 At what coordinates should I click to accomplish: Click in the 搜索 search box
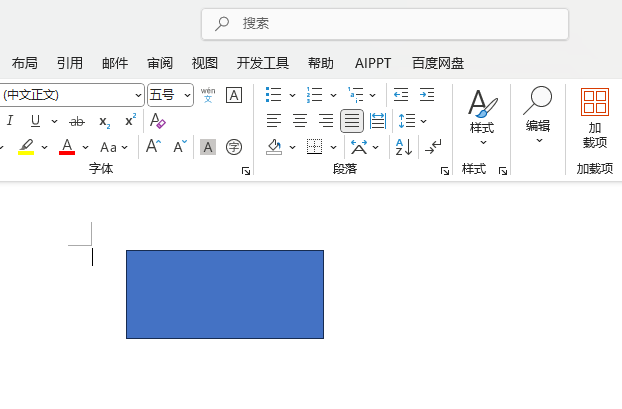385,23
